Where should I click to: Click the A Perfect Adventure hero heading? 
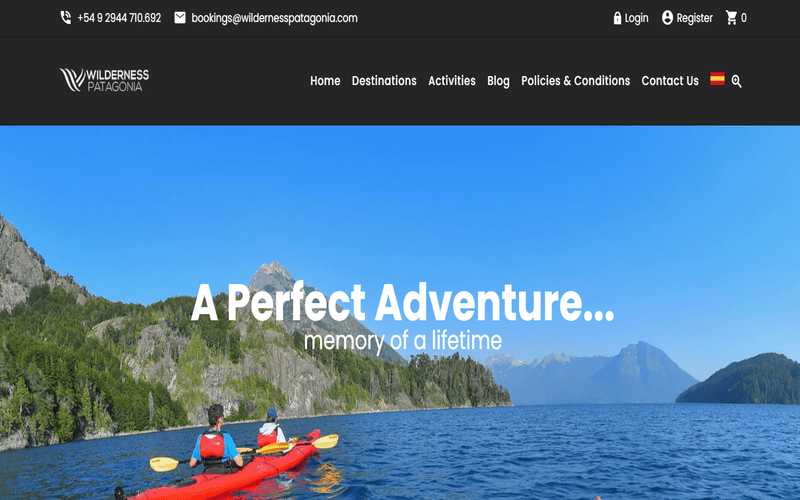402,303
